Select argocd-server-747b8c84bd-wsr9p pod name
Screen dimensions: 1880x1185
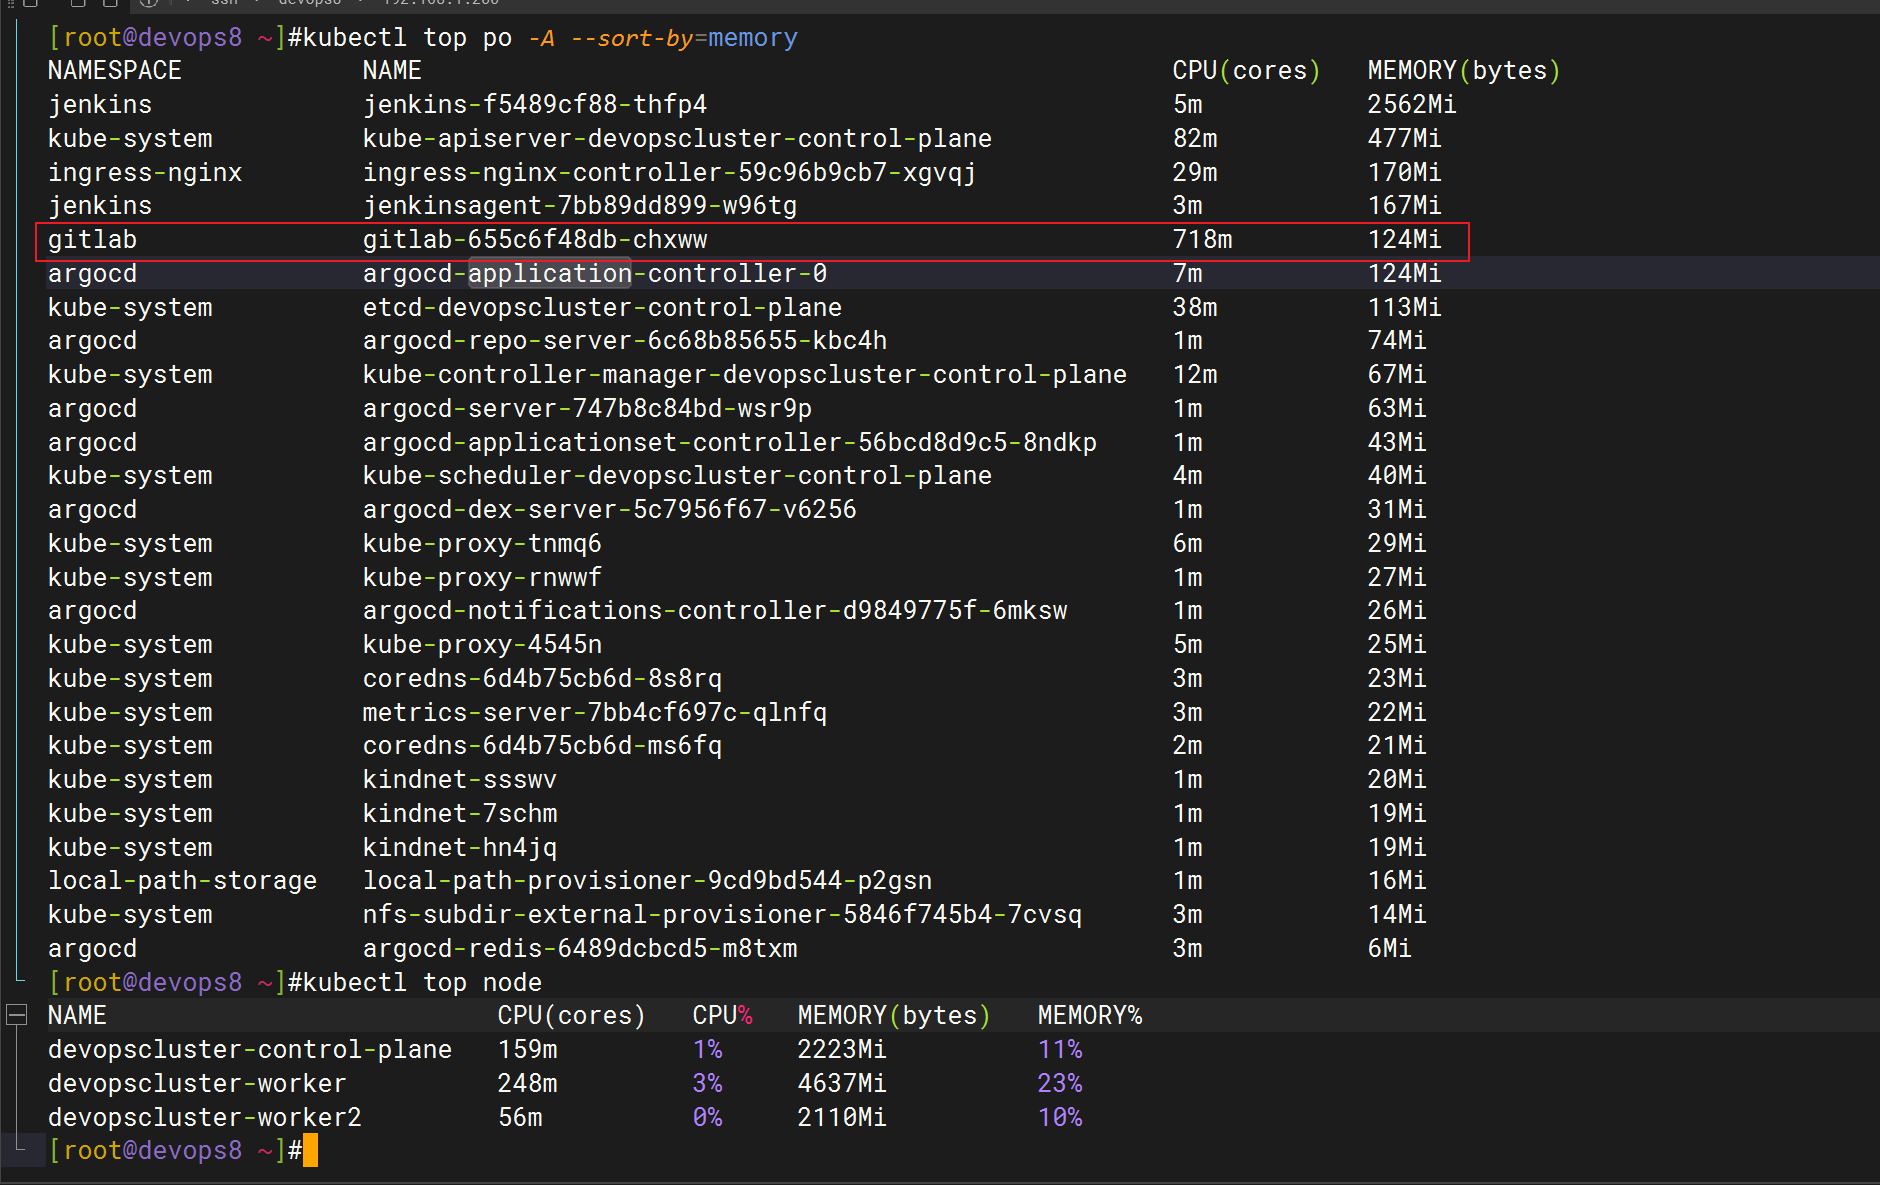pos(587,409)
